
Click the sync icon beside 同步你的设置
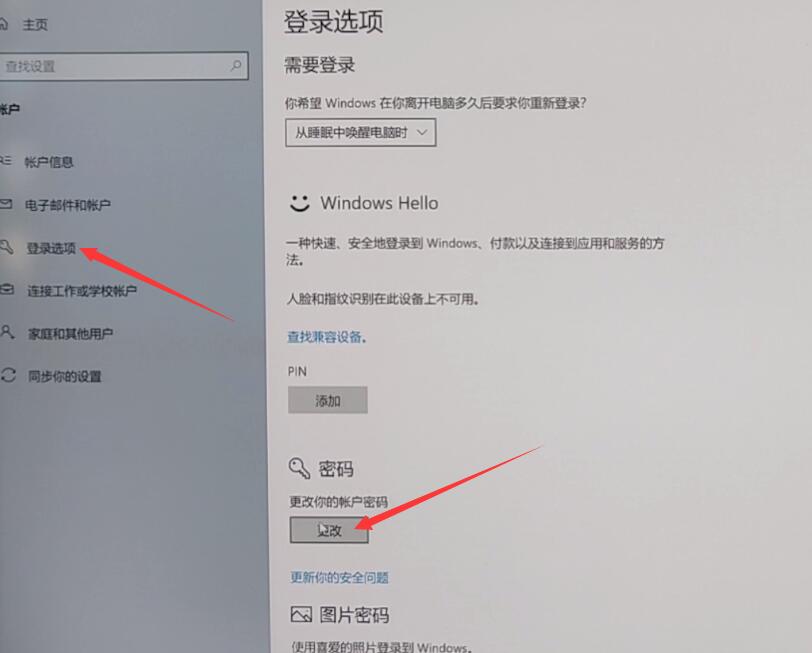(8, 375)
